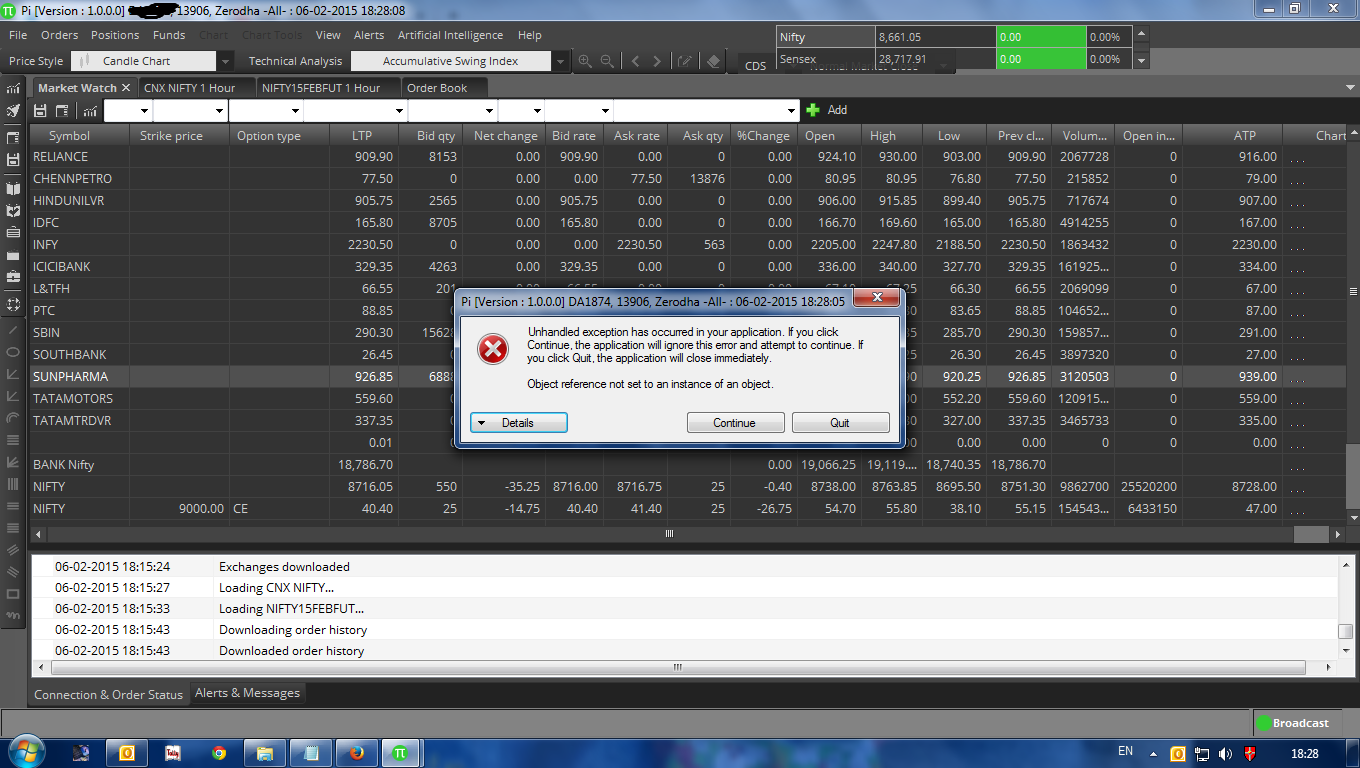1360x768 pixels.
Task: Switch to the Alerts & Messages tab
Action: pyautogui.click(x=247, y=693)
